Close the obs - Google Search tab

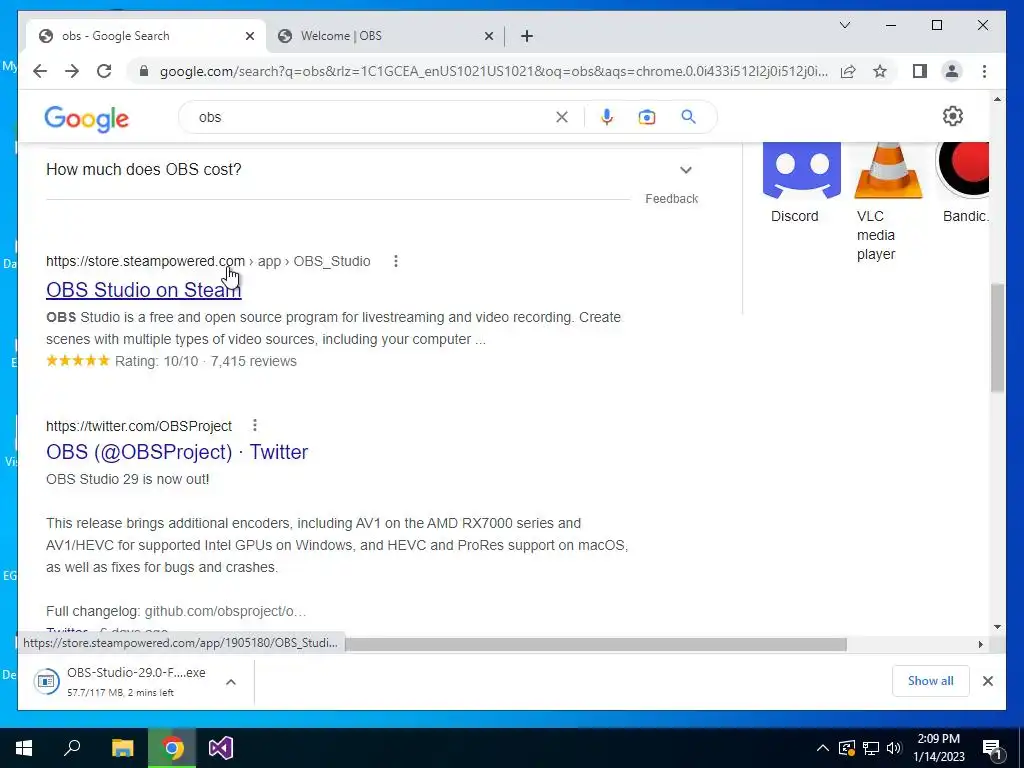click(249, 36)
